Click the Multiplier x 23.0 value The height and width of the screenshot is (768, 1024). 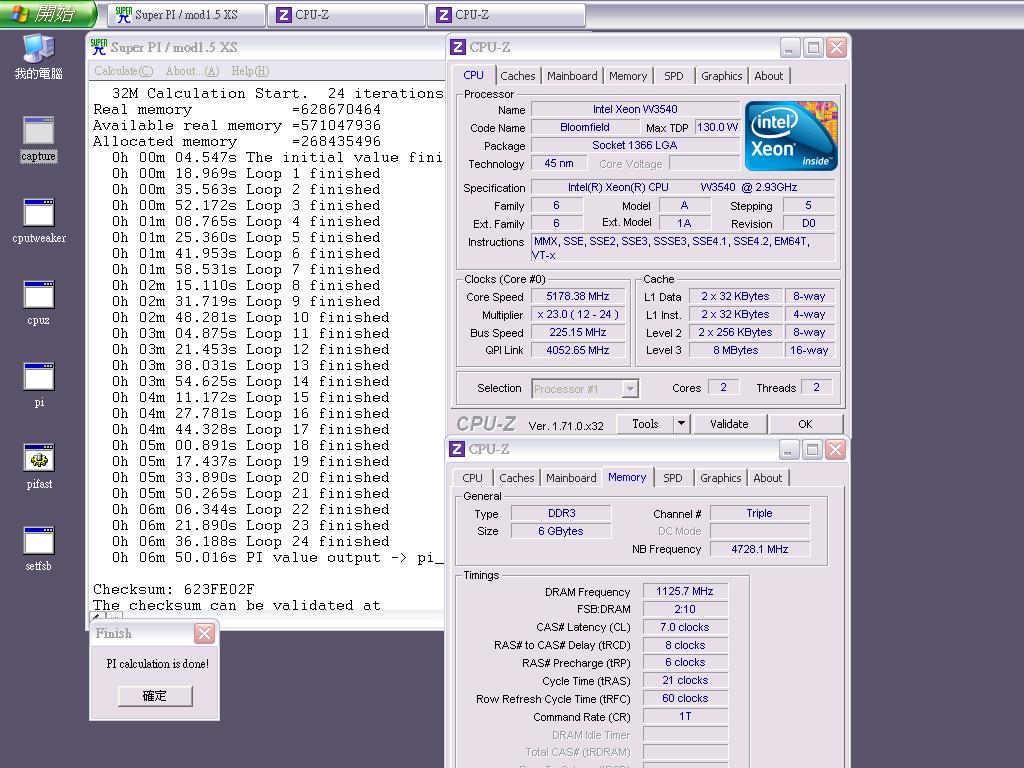(x=578, y=314)
